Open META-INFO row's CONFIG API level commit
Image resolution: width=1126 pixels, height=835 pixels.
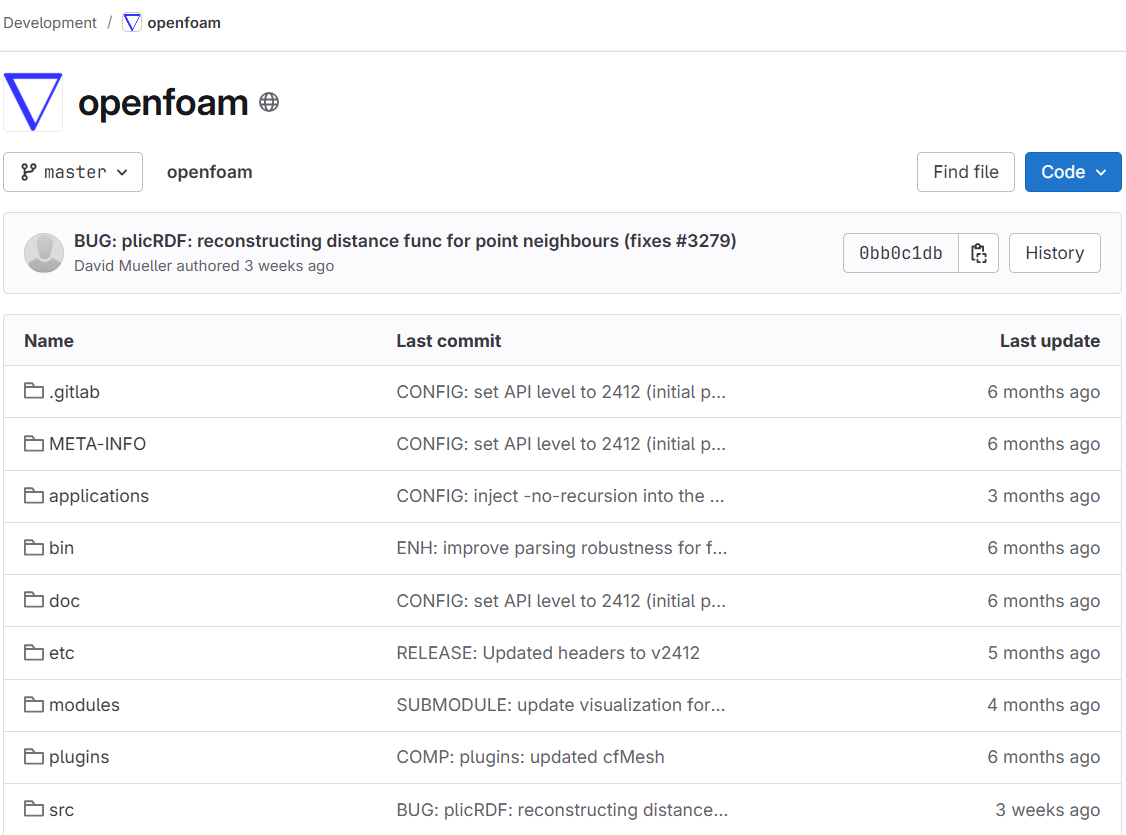(561, 444)
